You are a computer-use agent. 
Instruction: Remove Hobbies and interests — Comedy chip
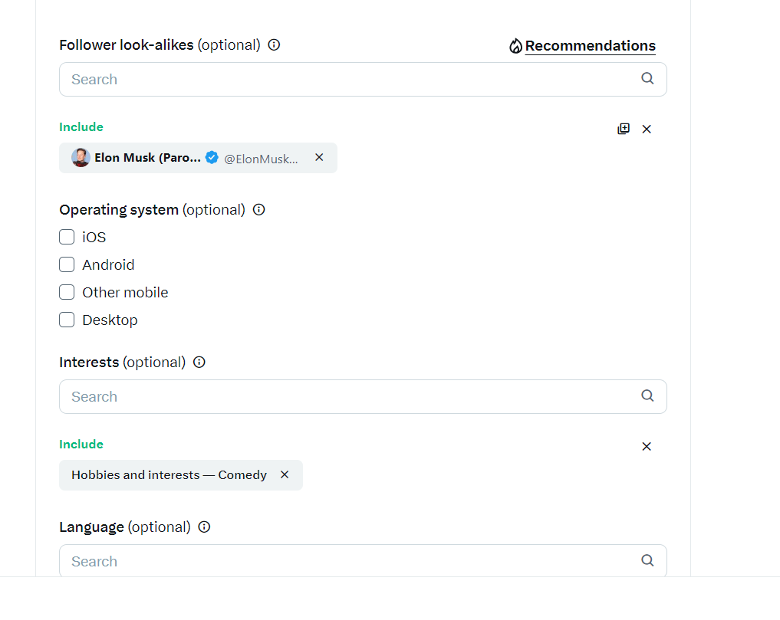285,475
